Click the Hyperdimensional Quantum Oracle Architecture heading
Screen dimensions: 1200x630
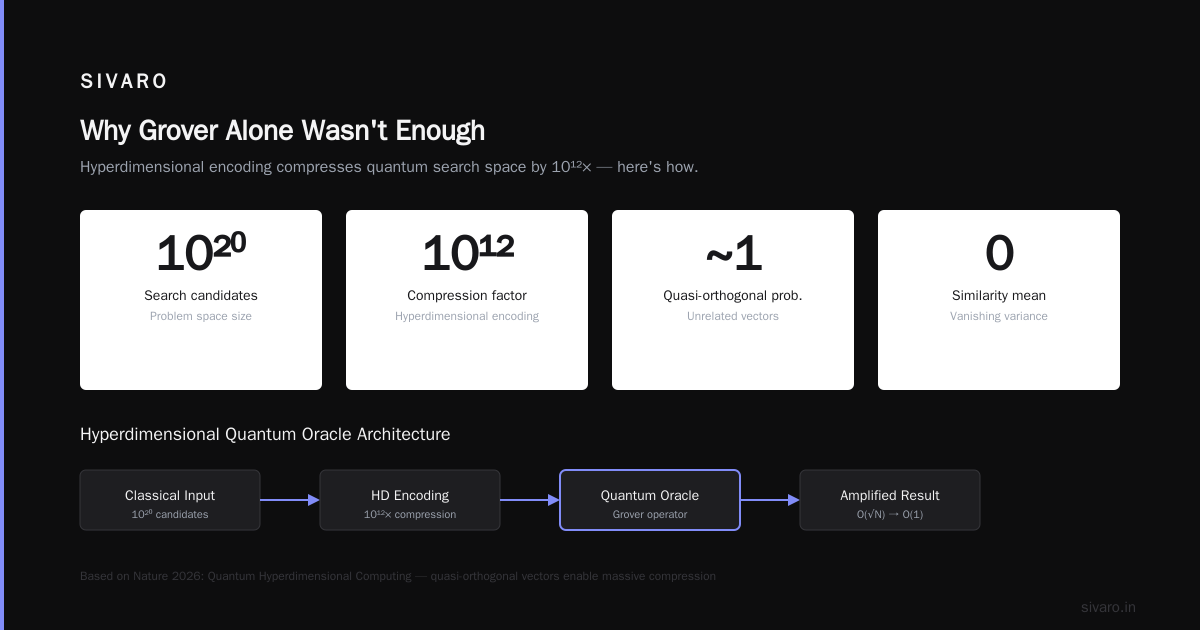pos(265,434)
